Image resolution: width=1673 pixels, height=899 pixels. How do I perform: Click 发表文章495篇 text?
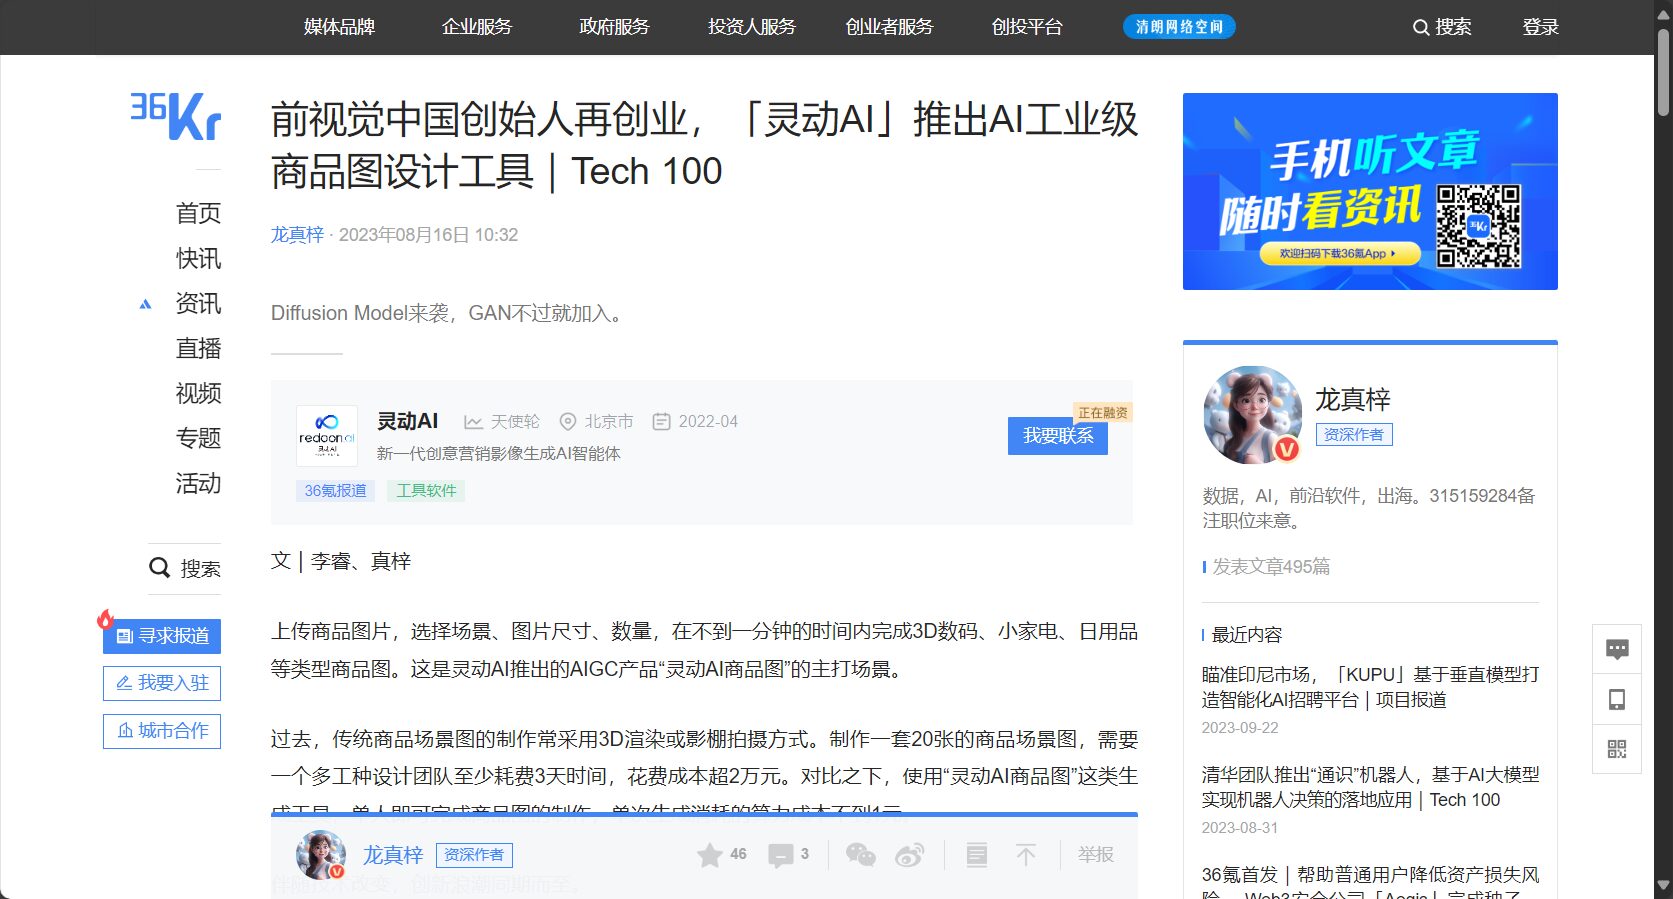coord(1271,567)
